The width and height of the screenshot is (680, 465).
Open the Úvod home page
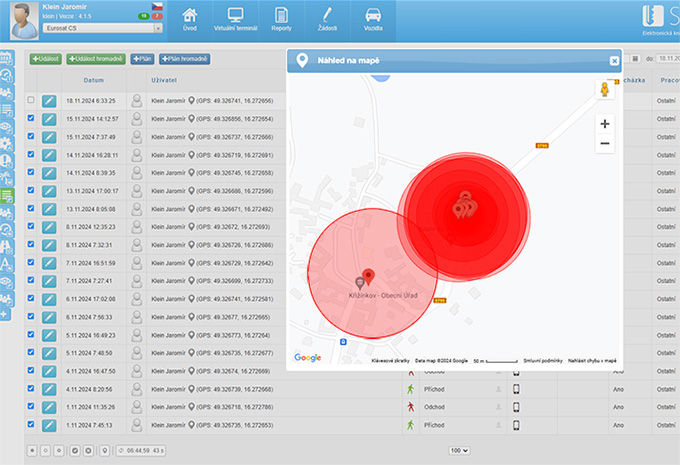click(190, 19)
